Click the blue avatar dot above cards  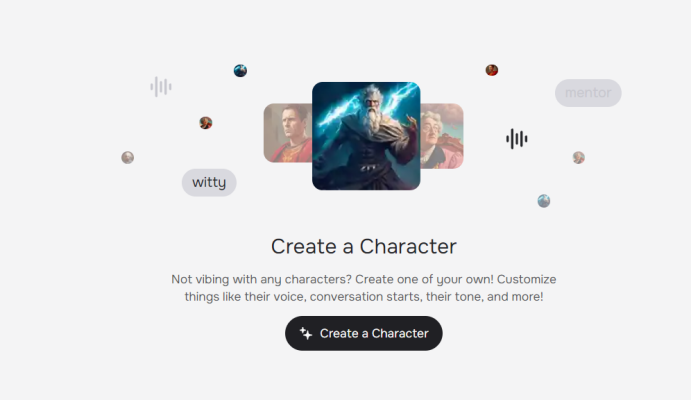pos(240,71)
